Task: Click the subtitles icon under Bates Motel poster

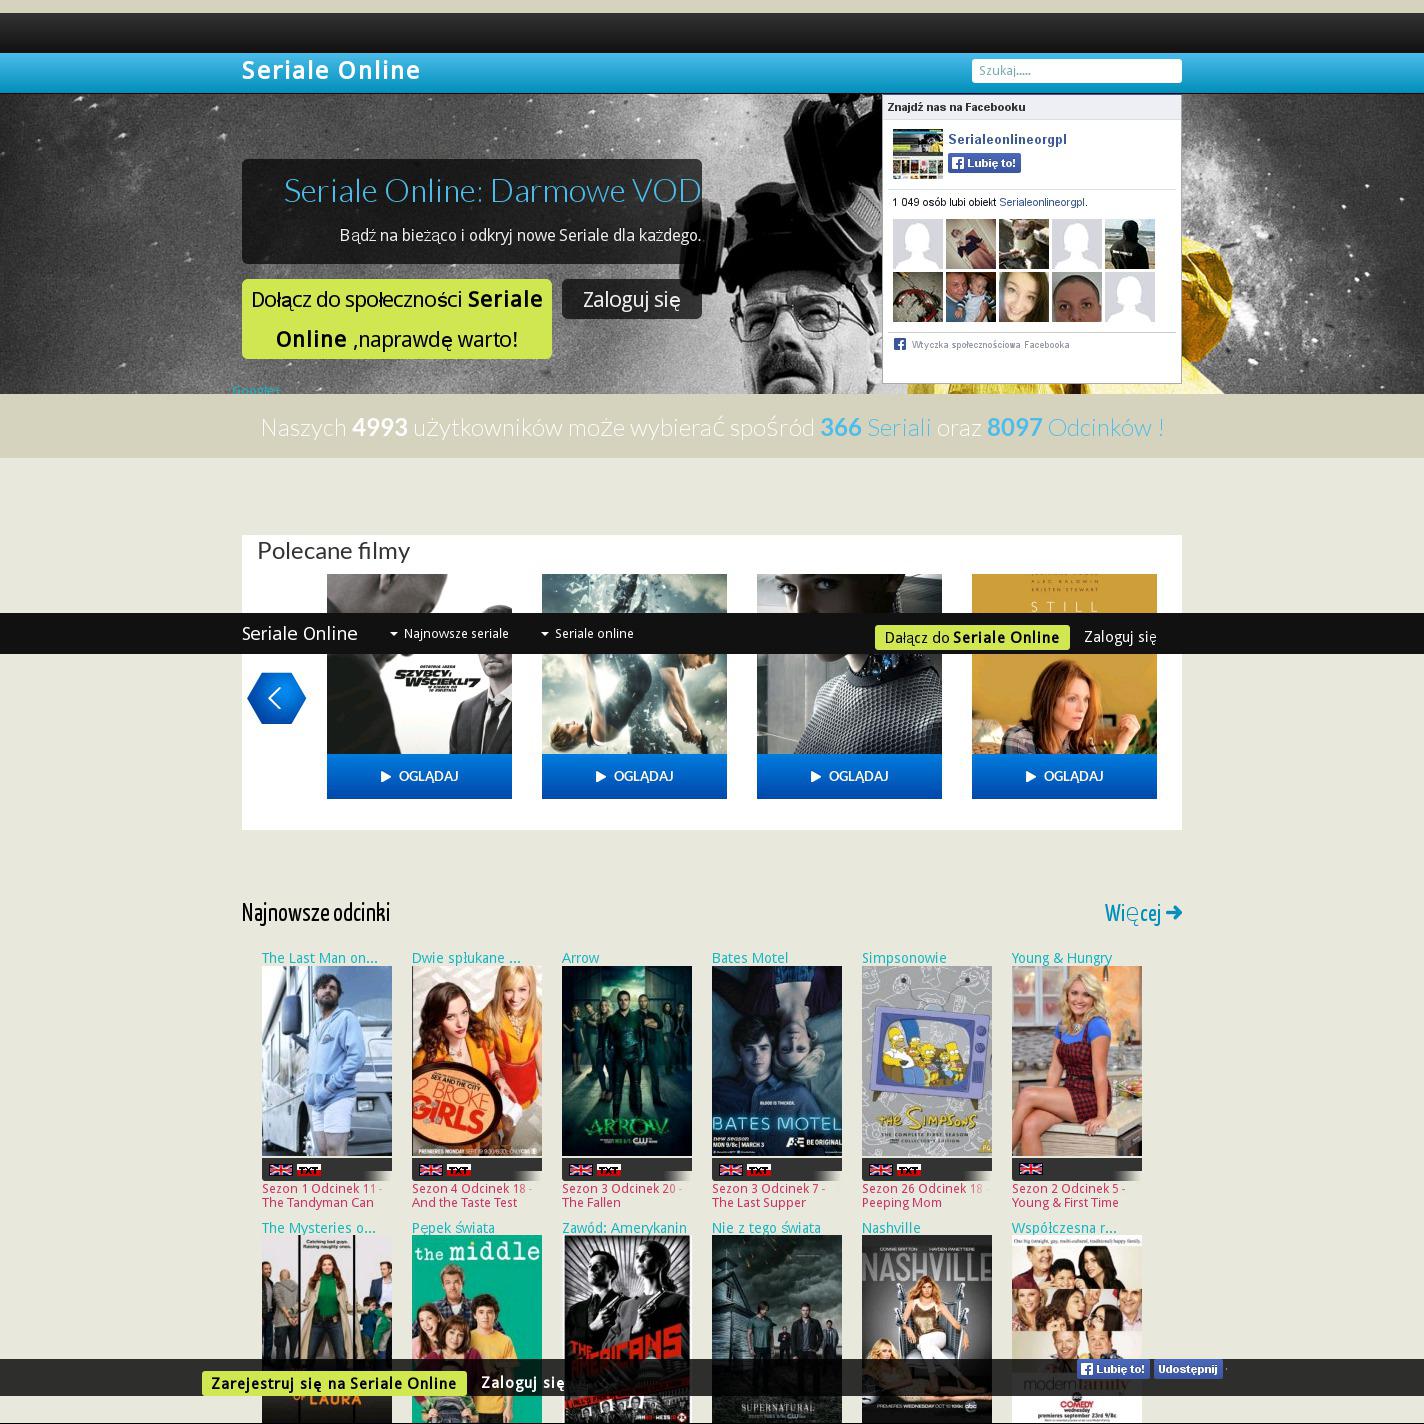Action: (759, 1170)
